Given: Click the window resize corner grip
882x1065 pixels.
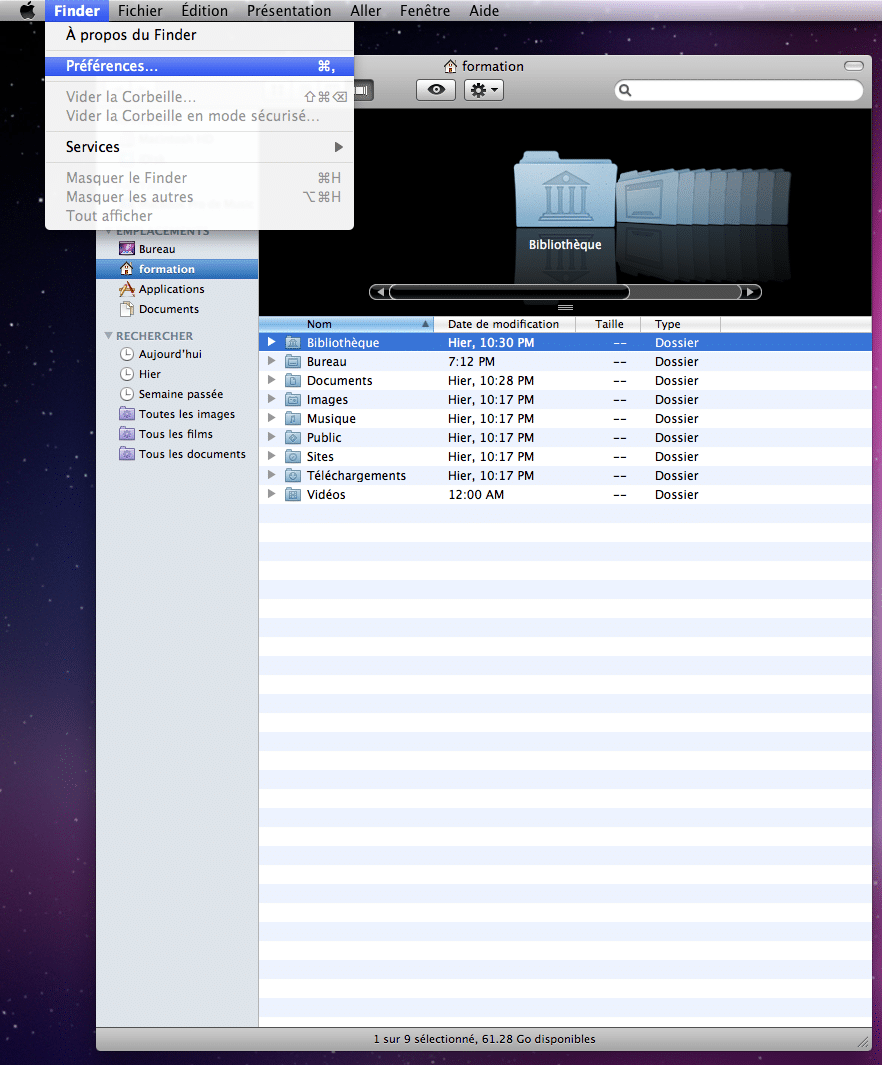Looking at the screenshot, I should (863, 1041).
